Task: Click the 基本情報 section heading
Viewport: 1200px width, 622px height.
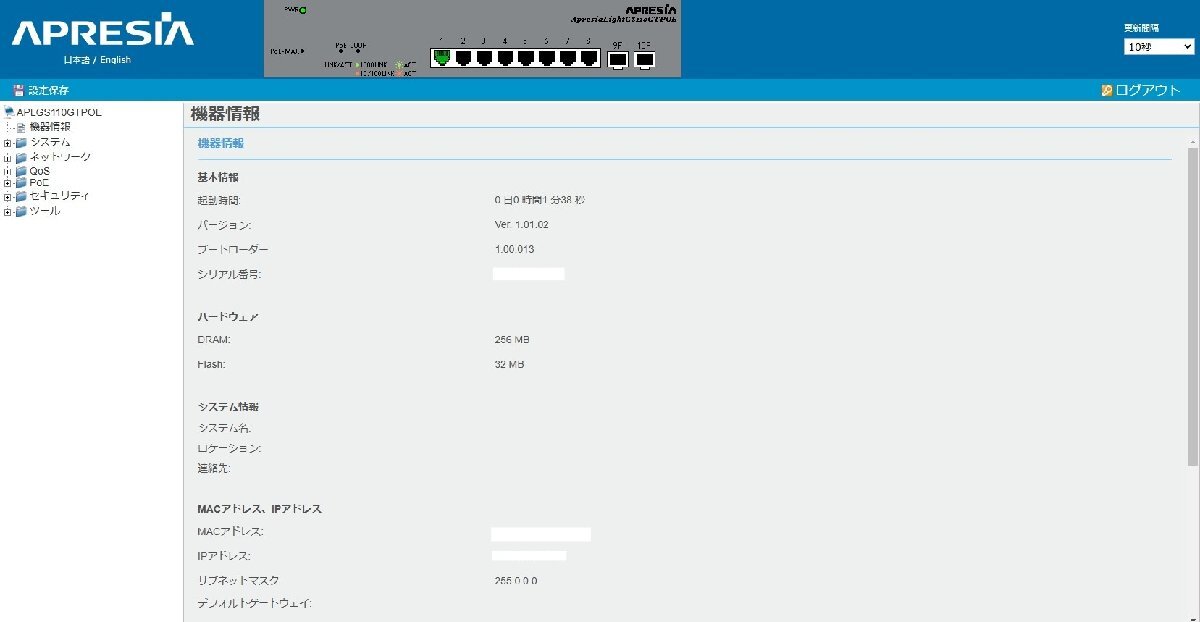Action: (x=217, y=177)
